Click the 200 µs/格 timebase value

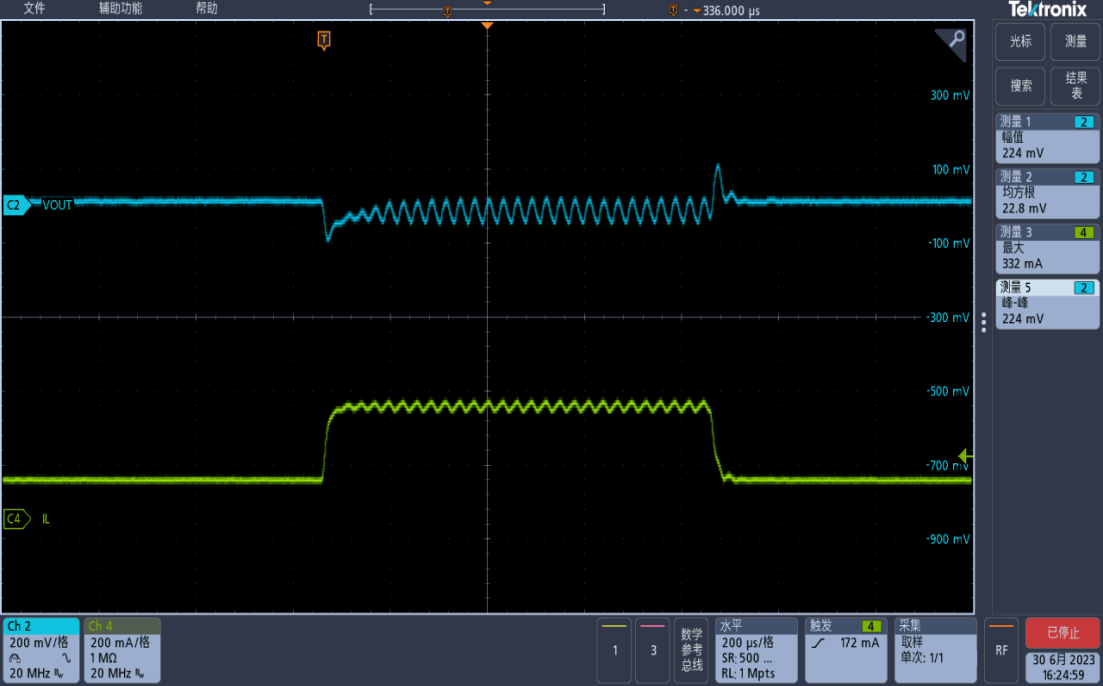pyautogui.click(x=747, y=642)
